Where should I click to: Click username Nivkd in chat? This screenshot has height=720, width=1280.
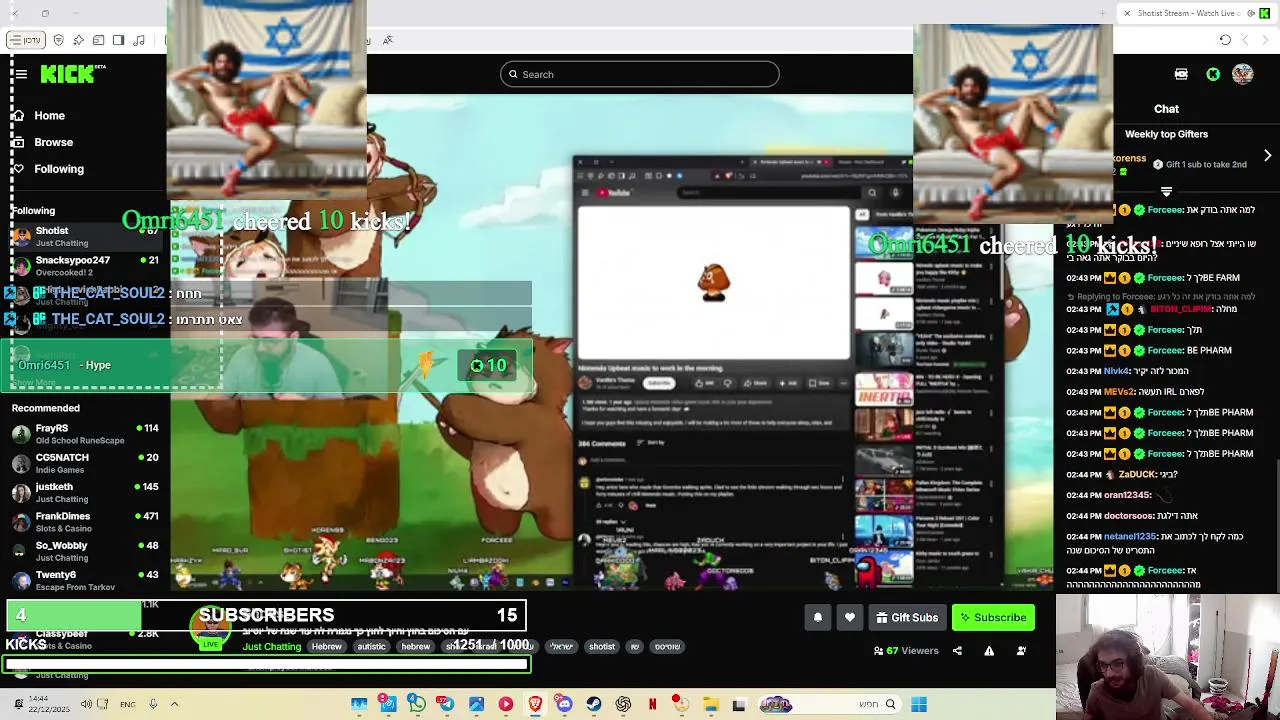pos(1117,371)
